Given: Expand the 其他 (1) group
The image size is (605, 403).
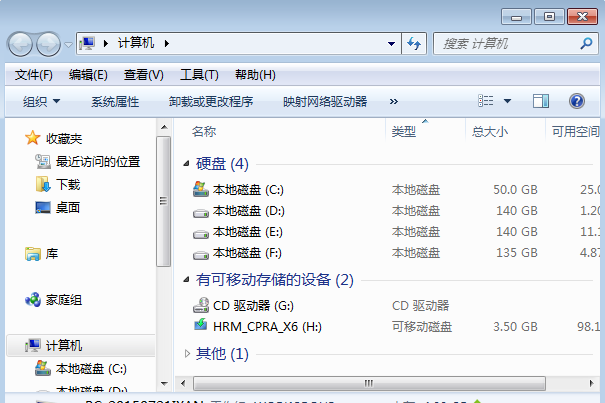Looking at the screenshot, I should 187,354.
